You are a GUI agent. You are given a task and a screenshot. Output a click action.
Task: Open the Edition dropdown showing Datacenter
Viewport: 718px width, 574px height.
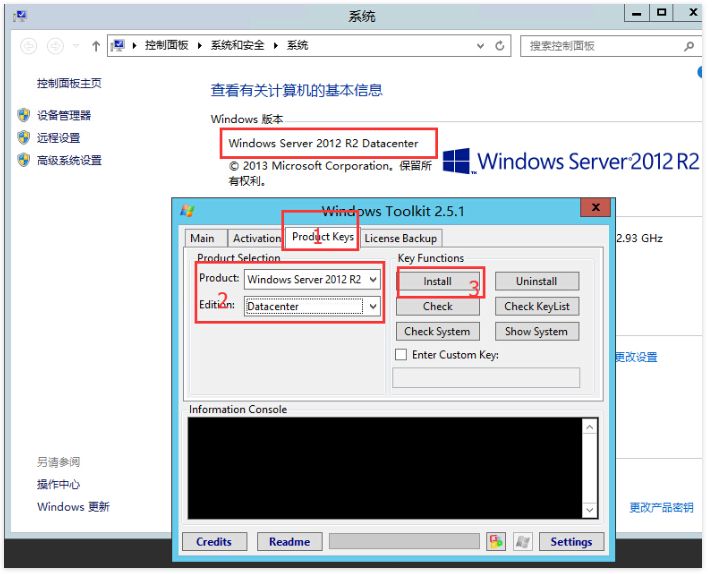[x=373, y=307]
